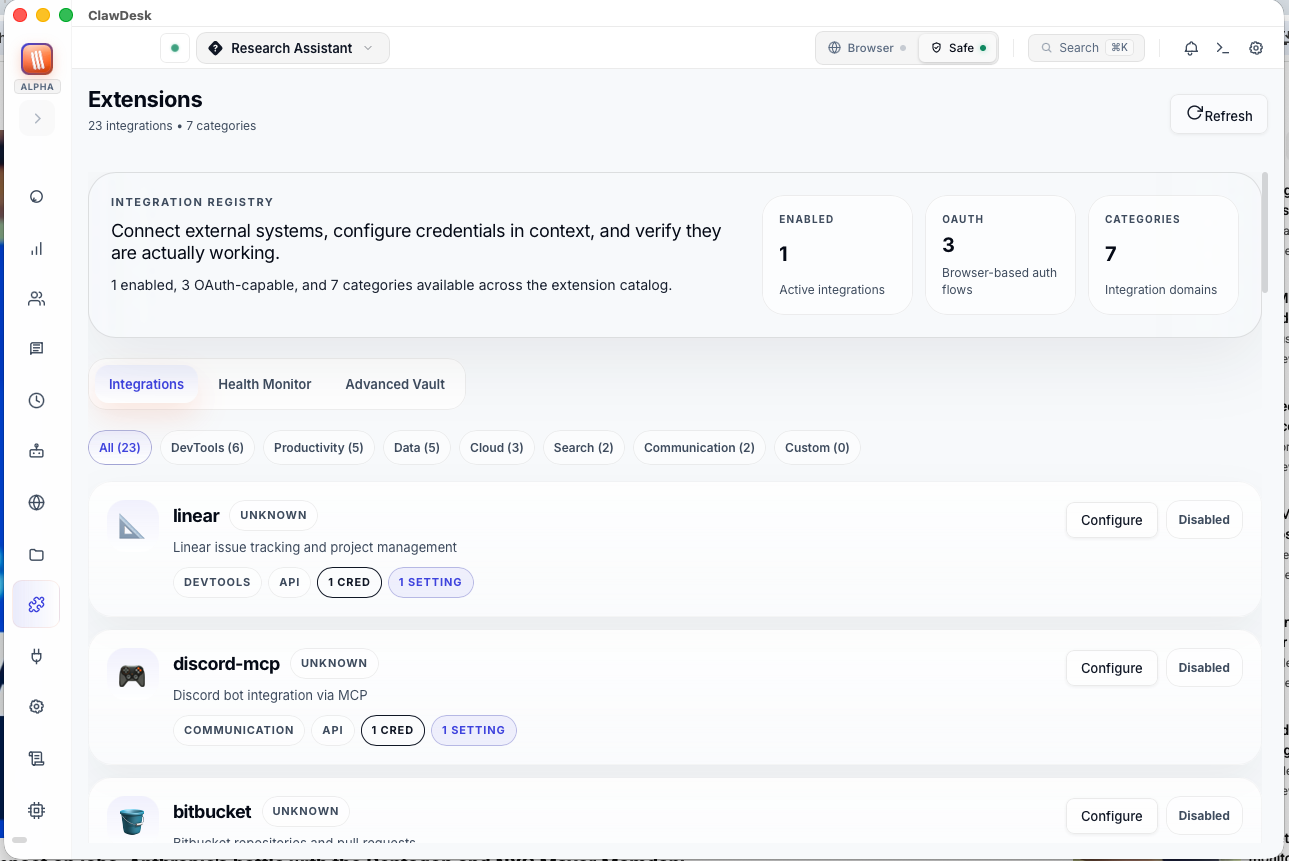Click the notifications bell icon

click(x=1190, y=47)
